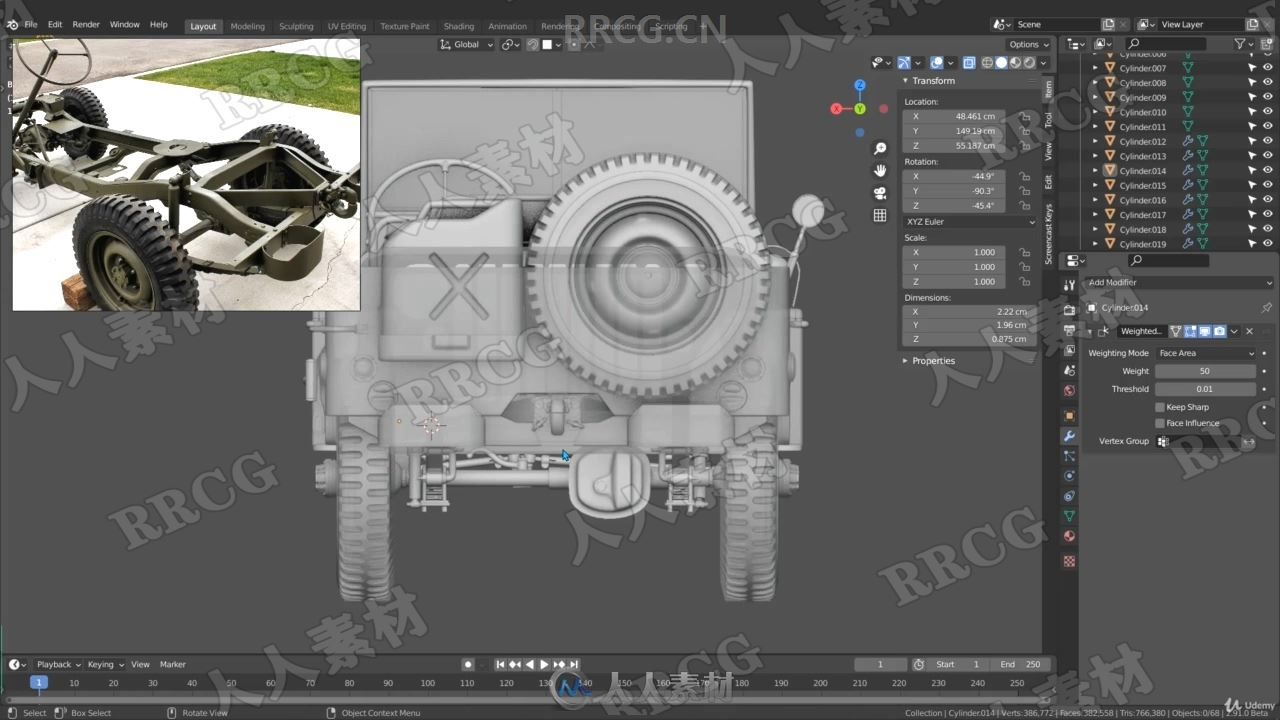This screenshot has width=1280, height=720.
Task: Select rendered viewport shading mode
Action: pos(1029,62)
